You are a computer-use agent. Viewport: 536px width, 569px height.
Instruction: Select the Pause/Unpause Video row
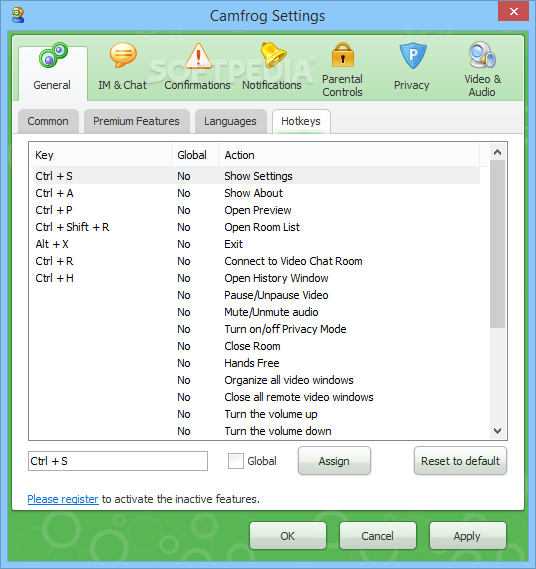coord(257,295)
